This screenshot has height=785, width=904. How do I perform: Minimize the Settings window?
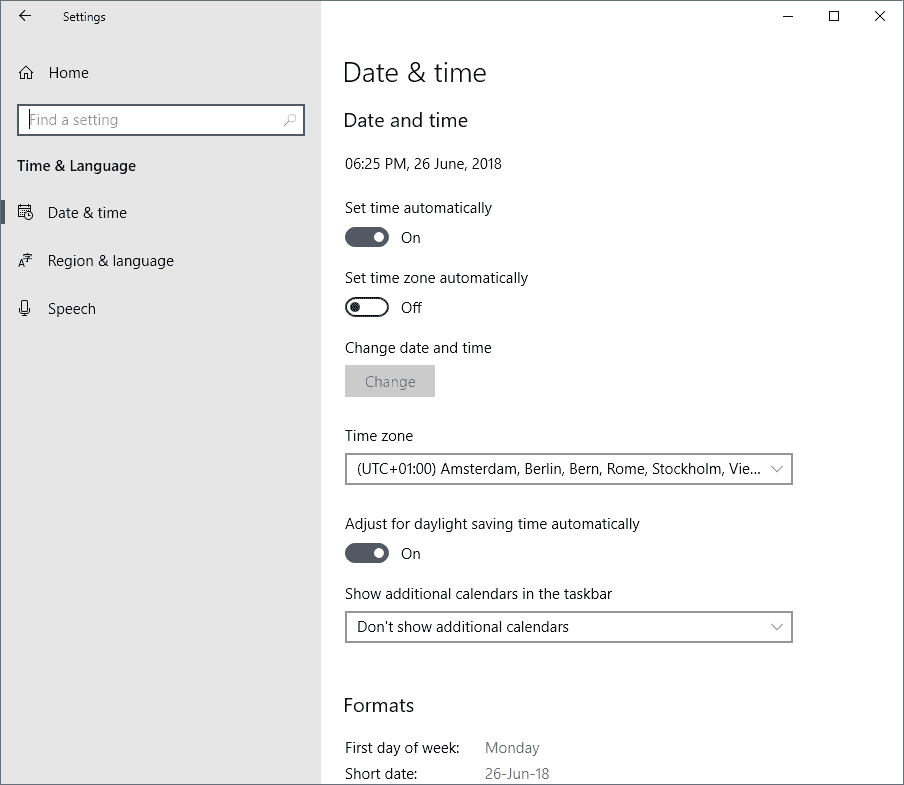point(788,16)
